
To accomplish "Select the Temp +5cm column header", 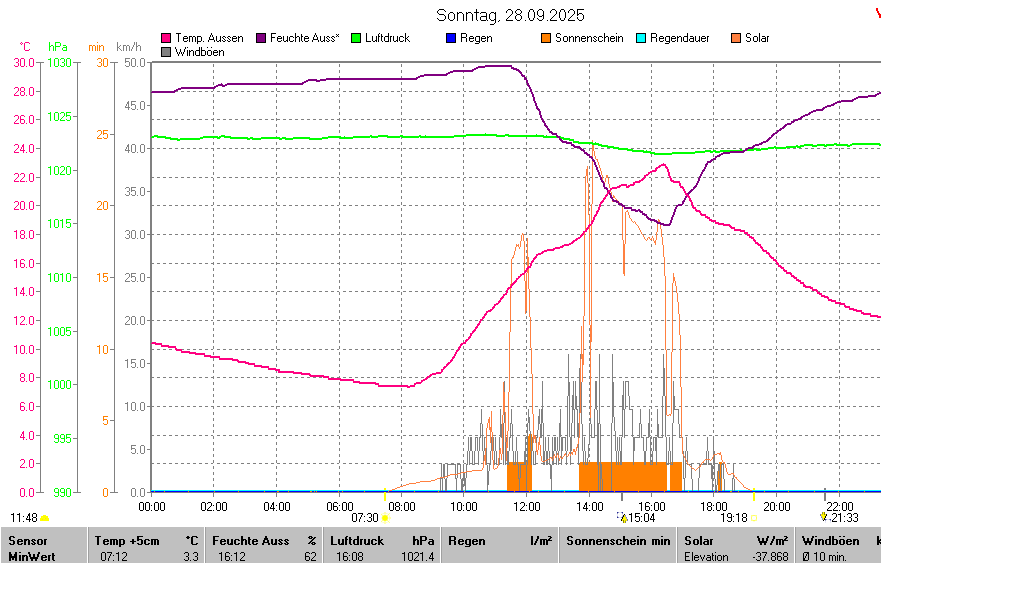I will point(146,541).
